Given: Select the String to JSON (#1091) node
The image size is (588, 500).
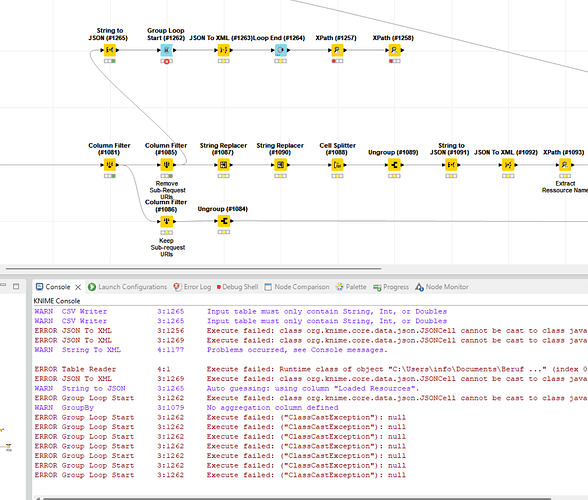Looking at the screenshot, I should click(451, 165).
